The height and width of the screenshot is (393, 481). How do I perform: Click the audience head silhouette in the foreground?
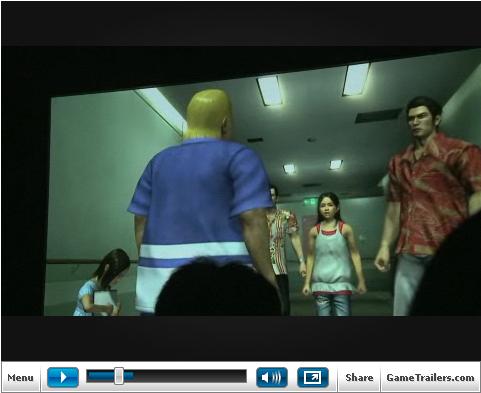tap(218, 288)
